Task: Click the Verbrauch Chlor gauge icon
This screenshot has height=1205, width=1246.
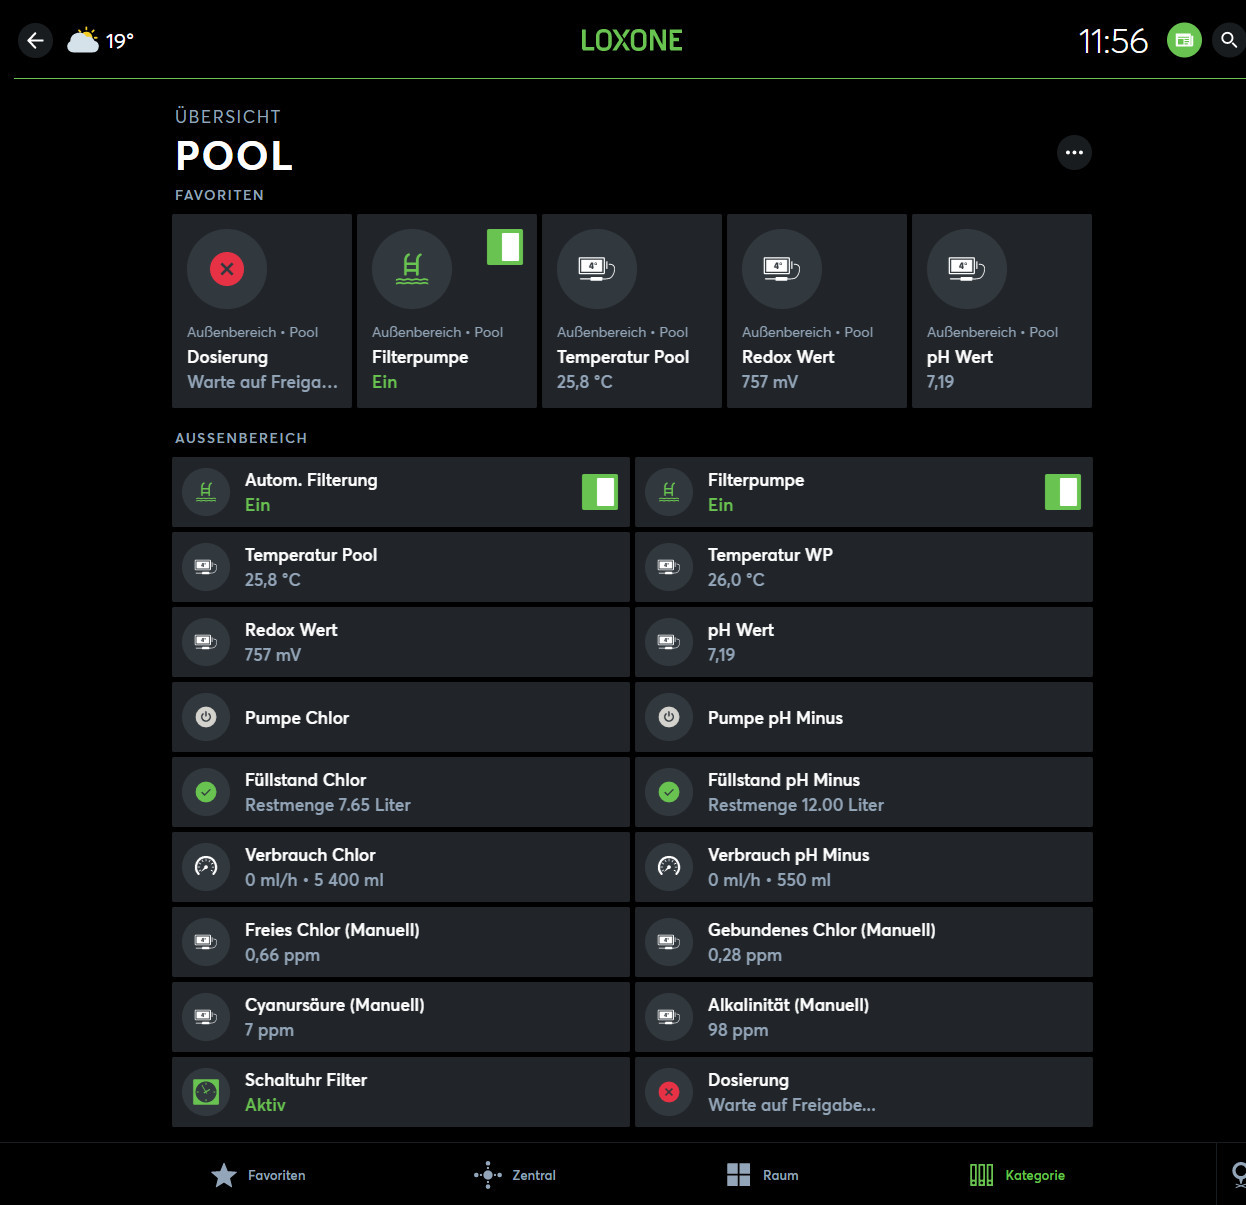Action: pyautogui.click(x=206, y=867)
